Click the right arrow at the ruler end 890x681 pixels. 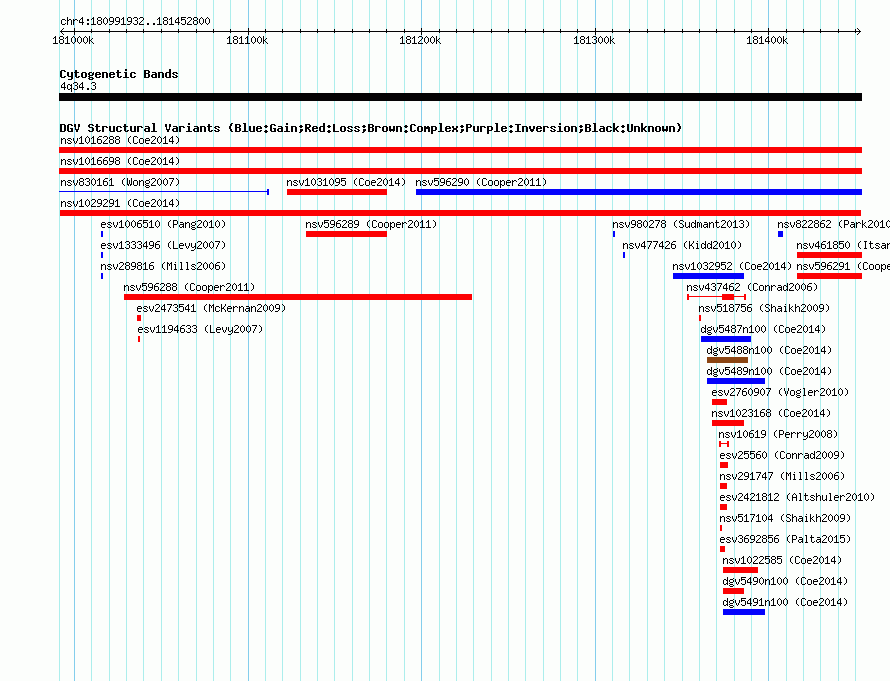pos(859,31)
